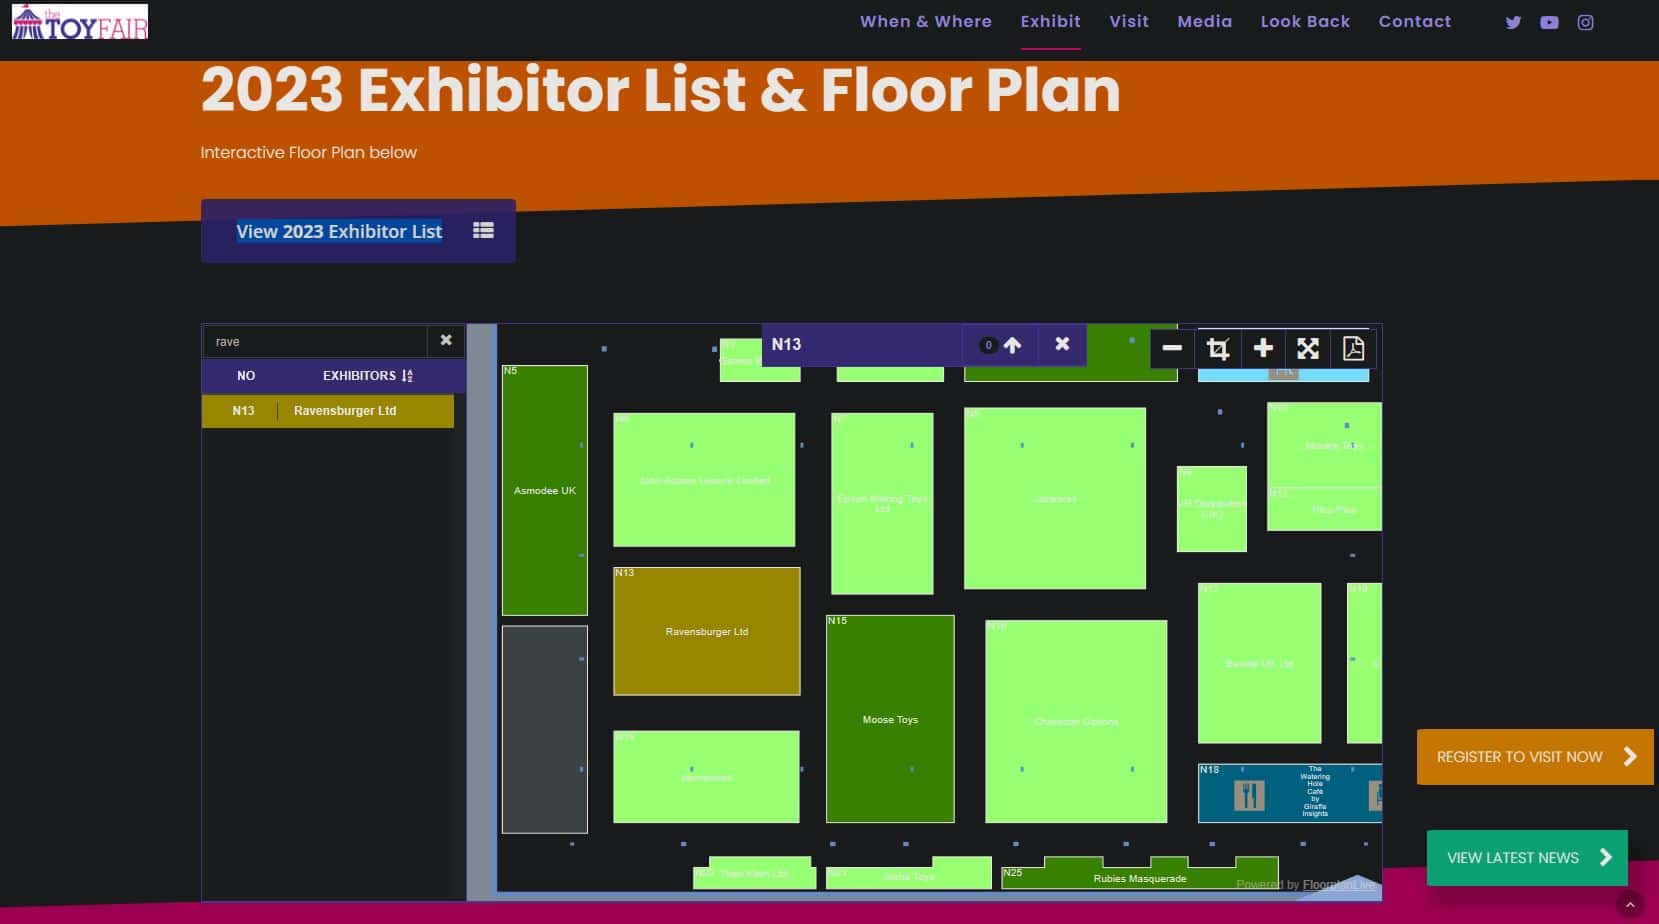
Task: Click the exhibitor search field containing 'rave'
Action: [315, 341]
